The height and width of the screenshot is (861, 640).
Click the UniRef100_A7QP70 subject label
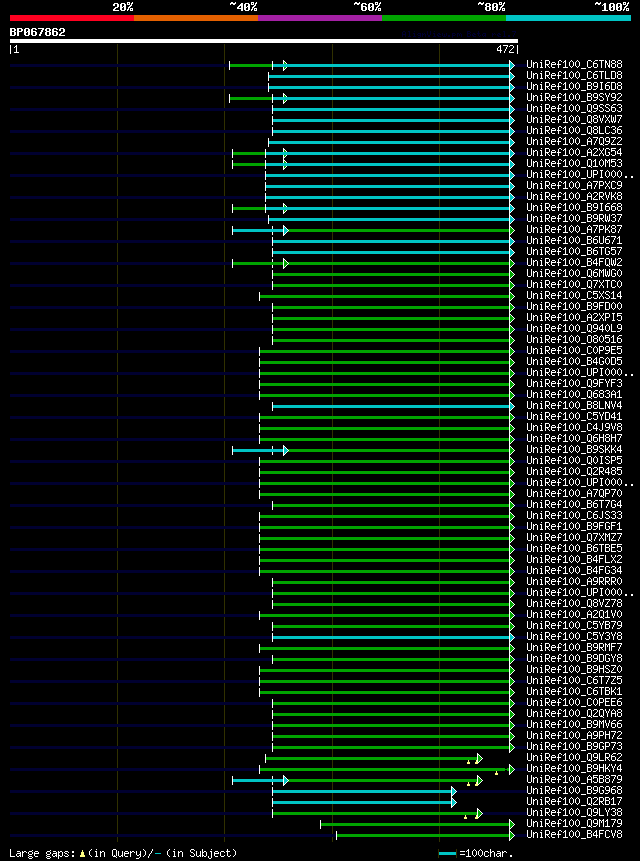pyautogui.click(x=574, y=493)
